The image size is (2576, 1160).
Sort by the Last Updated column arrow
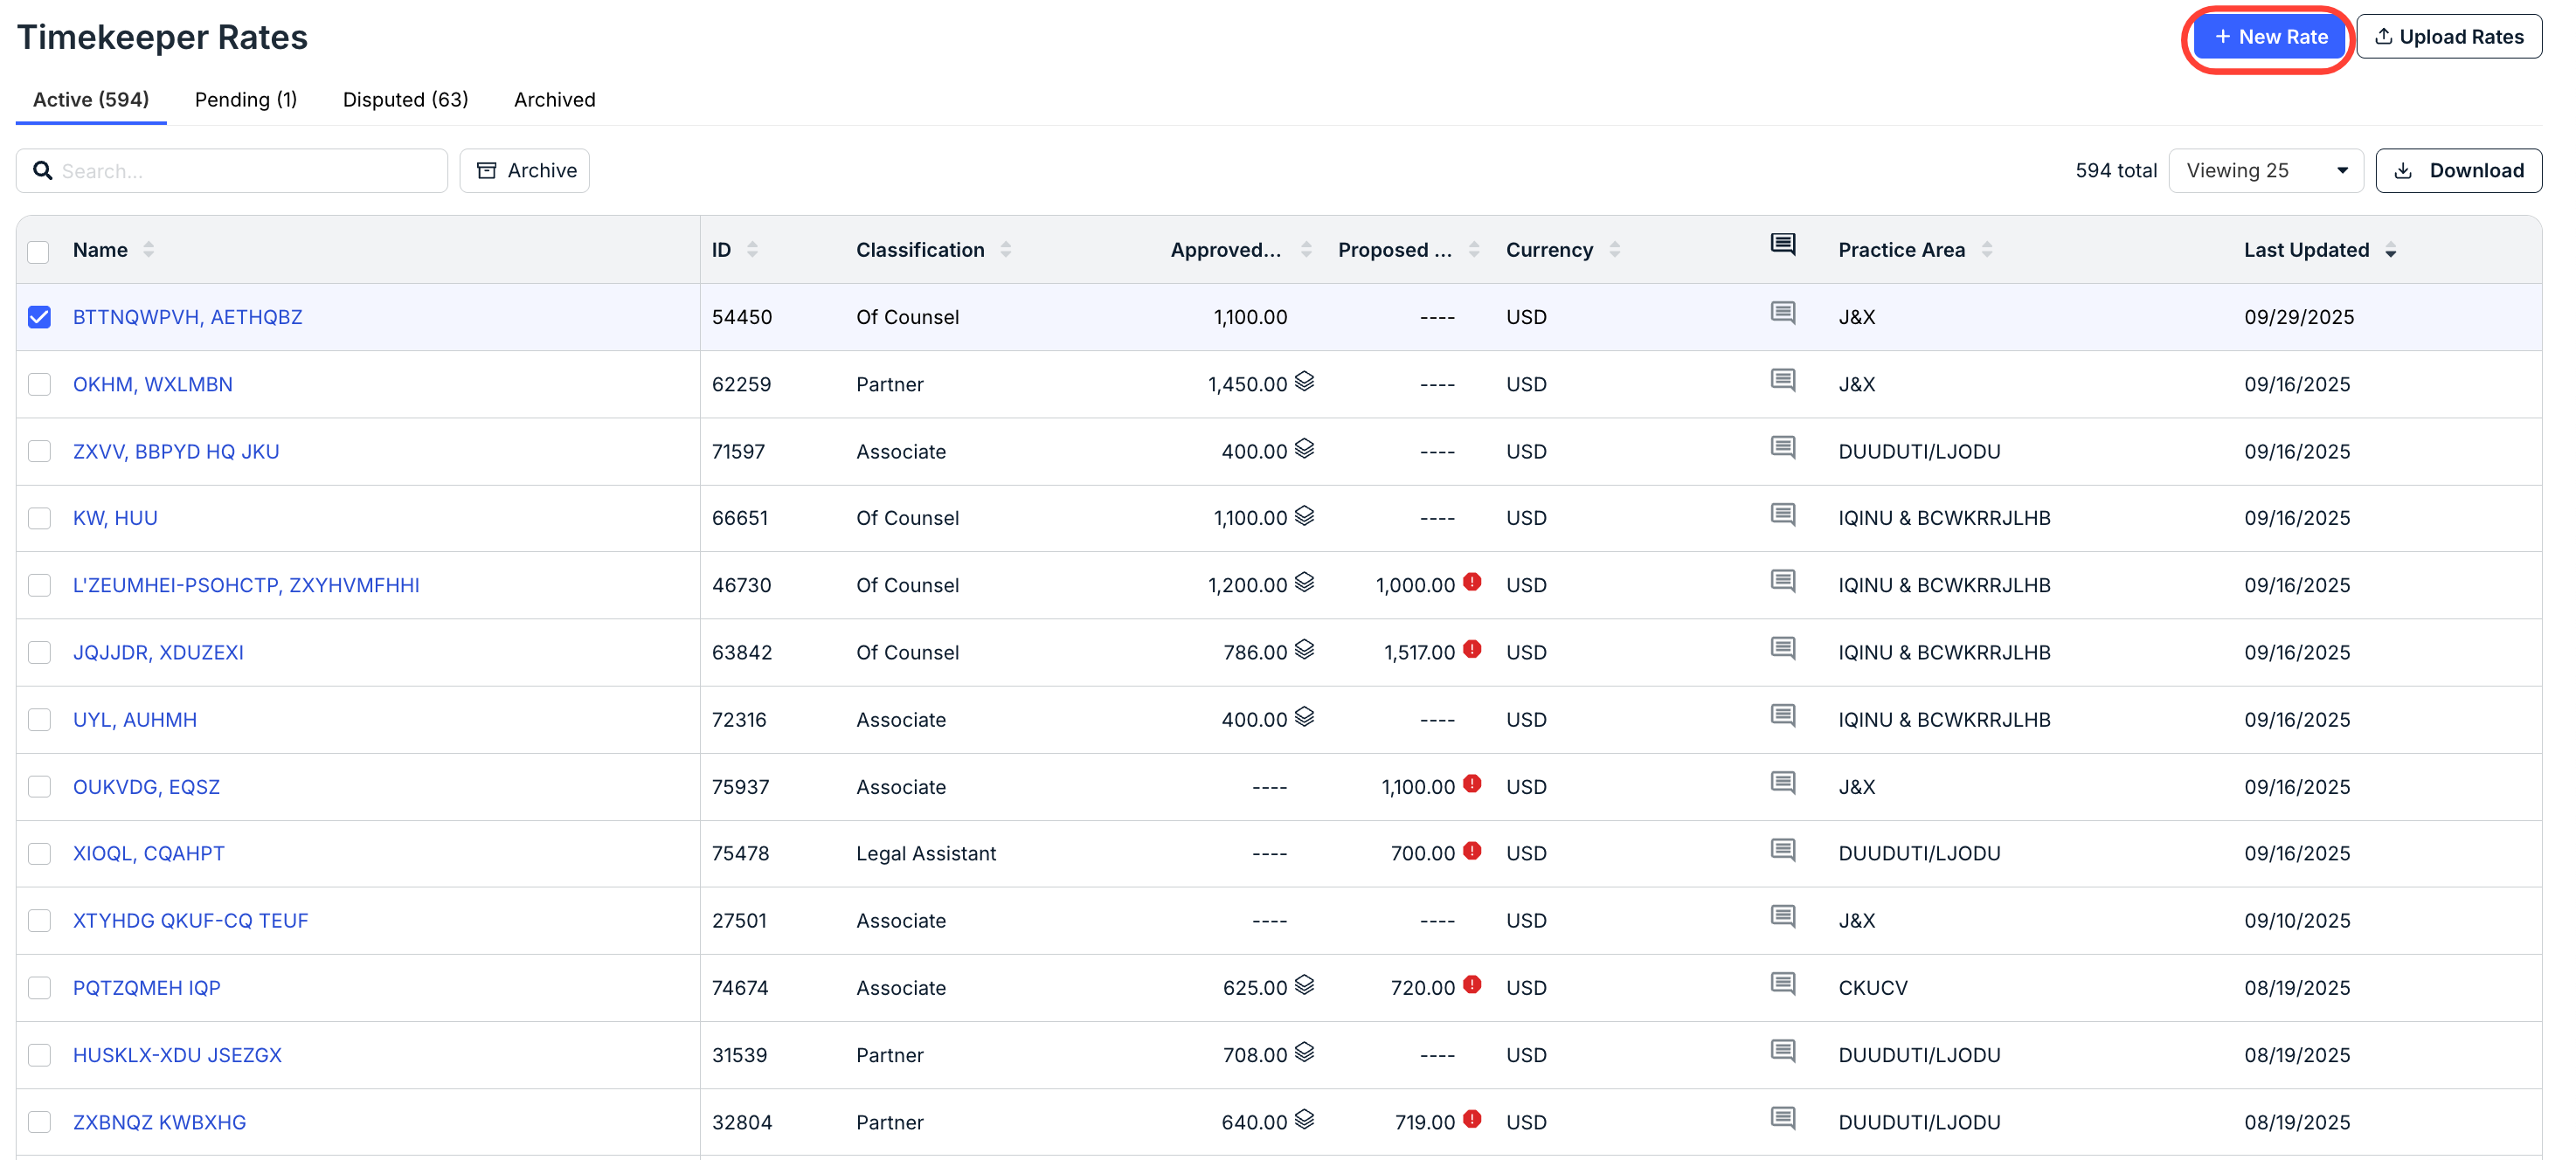pyautogui.click(x=2390, y=251)
